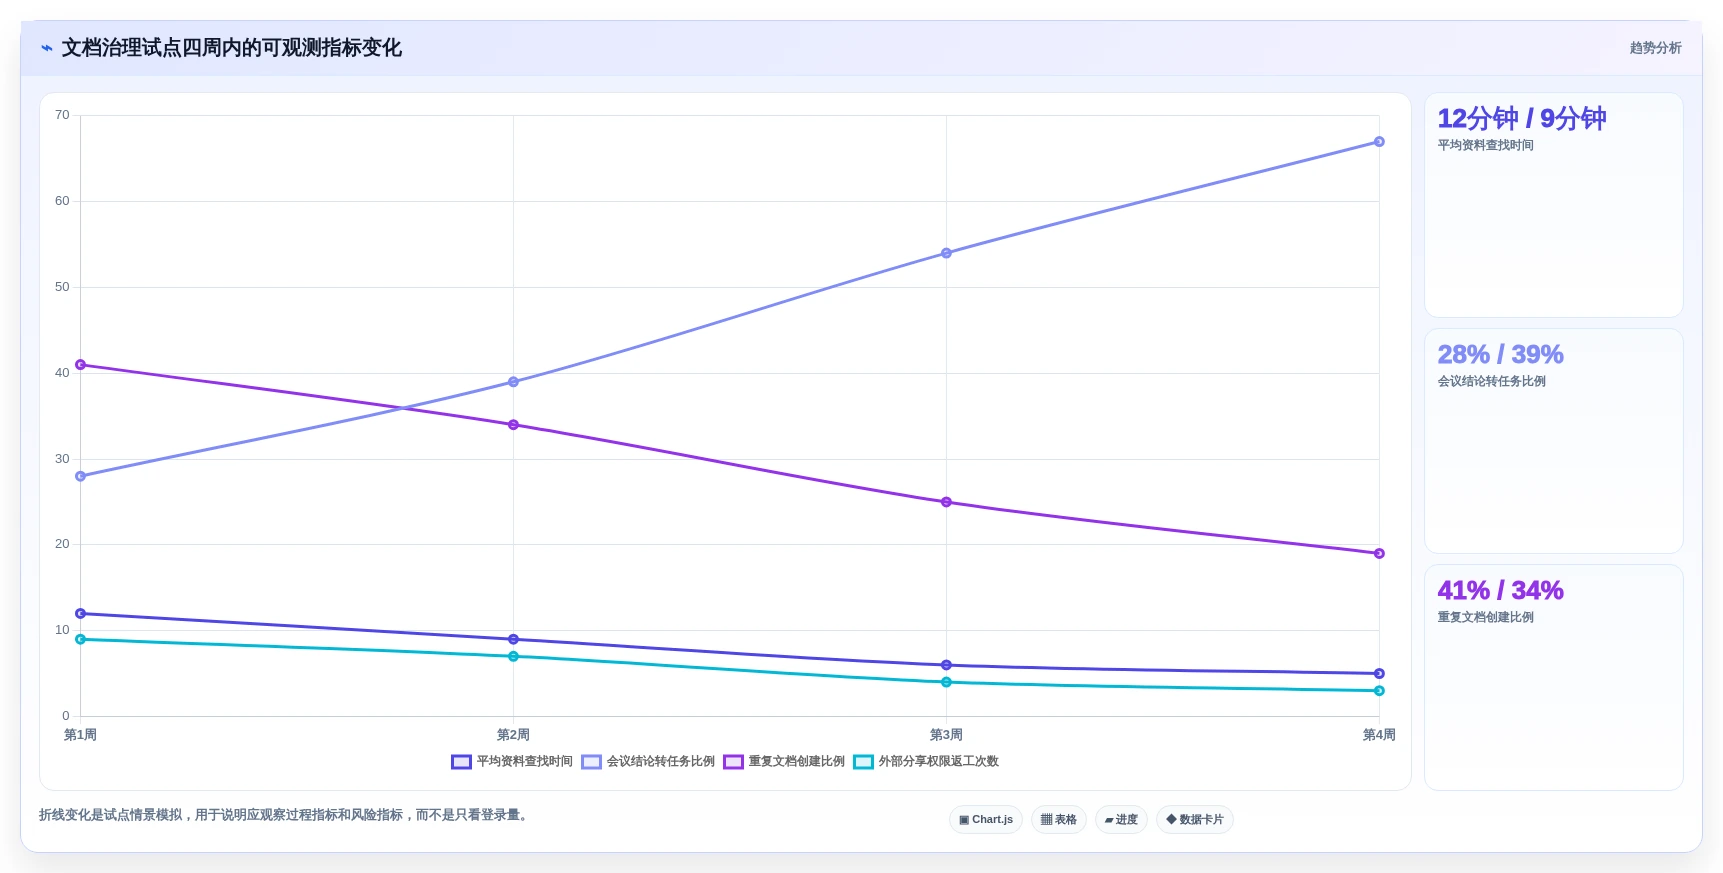
Task: Hide the 外部分享权限返工次数 series via legend
Action: click(863, 762)
